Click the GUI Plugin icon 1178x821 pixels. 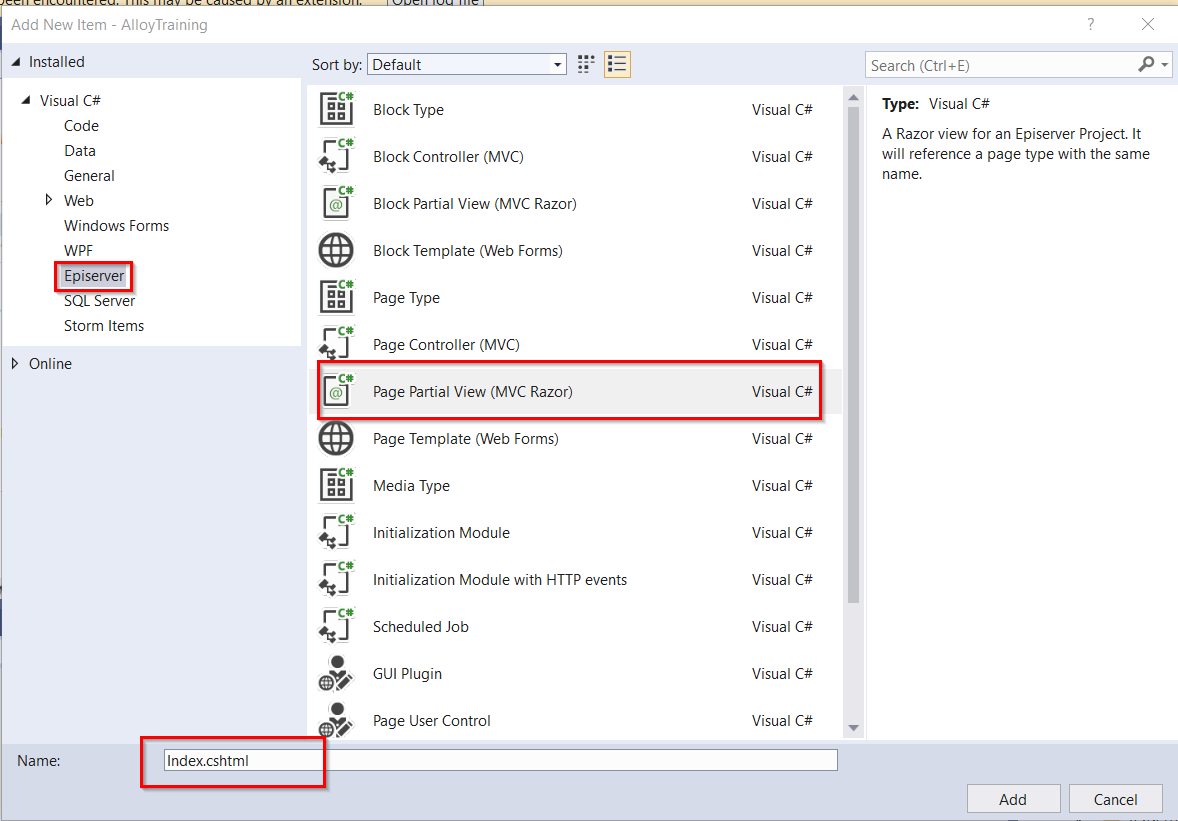(336, 674)
